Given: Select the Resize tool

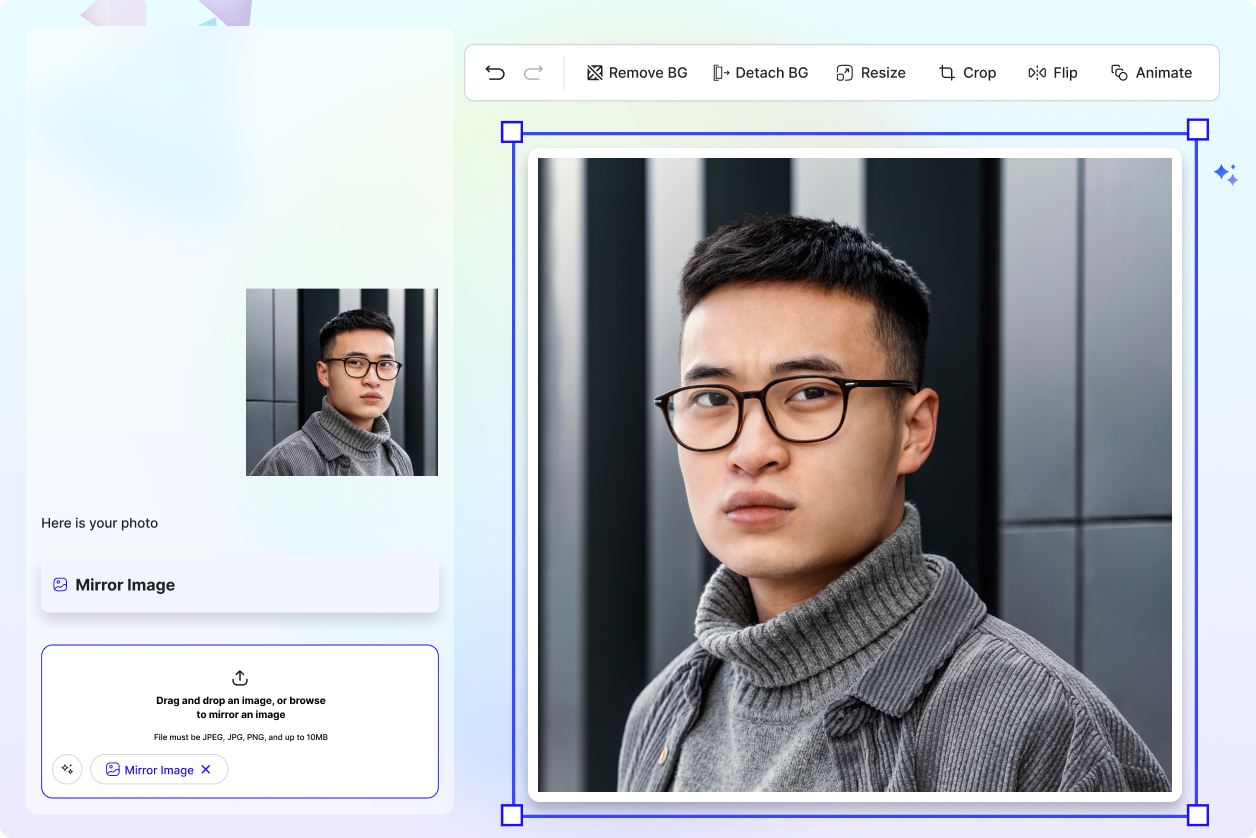Looking at the screenshot, I should (870, 72).
